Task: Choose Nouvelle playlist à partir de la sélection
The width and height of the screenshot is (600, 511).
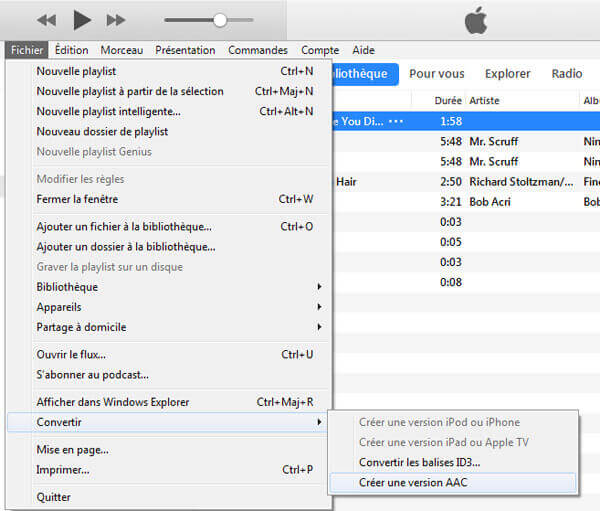Action: [x=168, y=91]
